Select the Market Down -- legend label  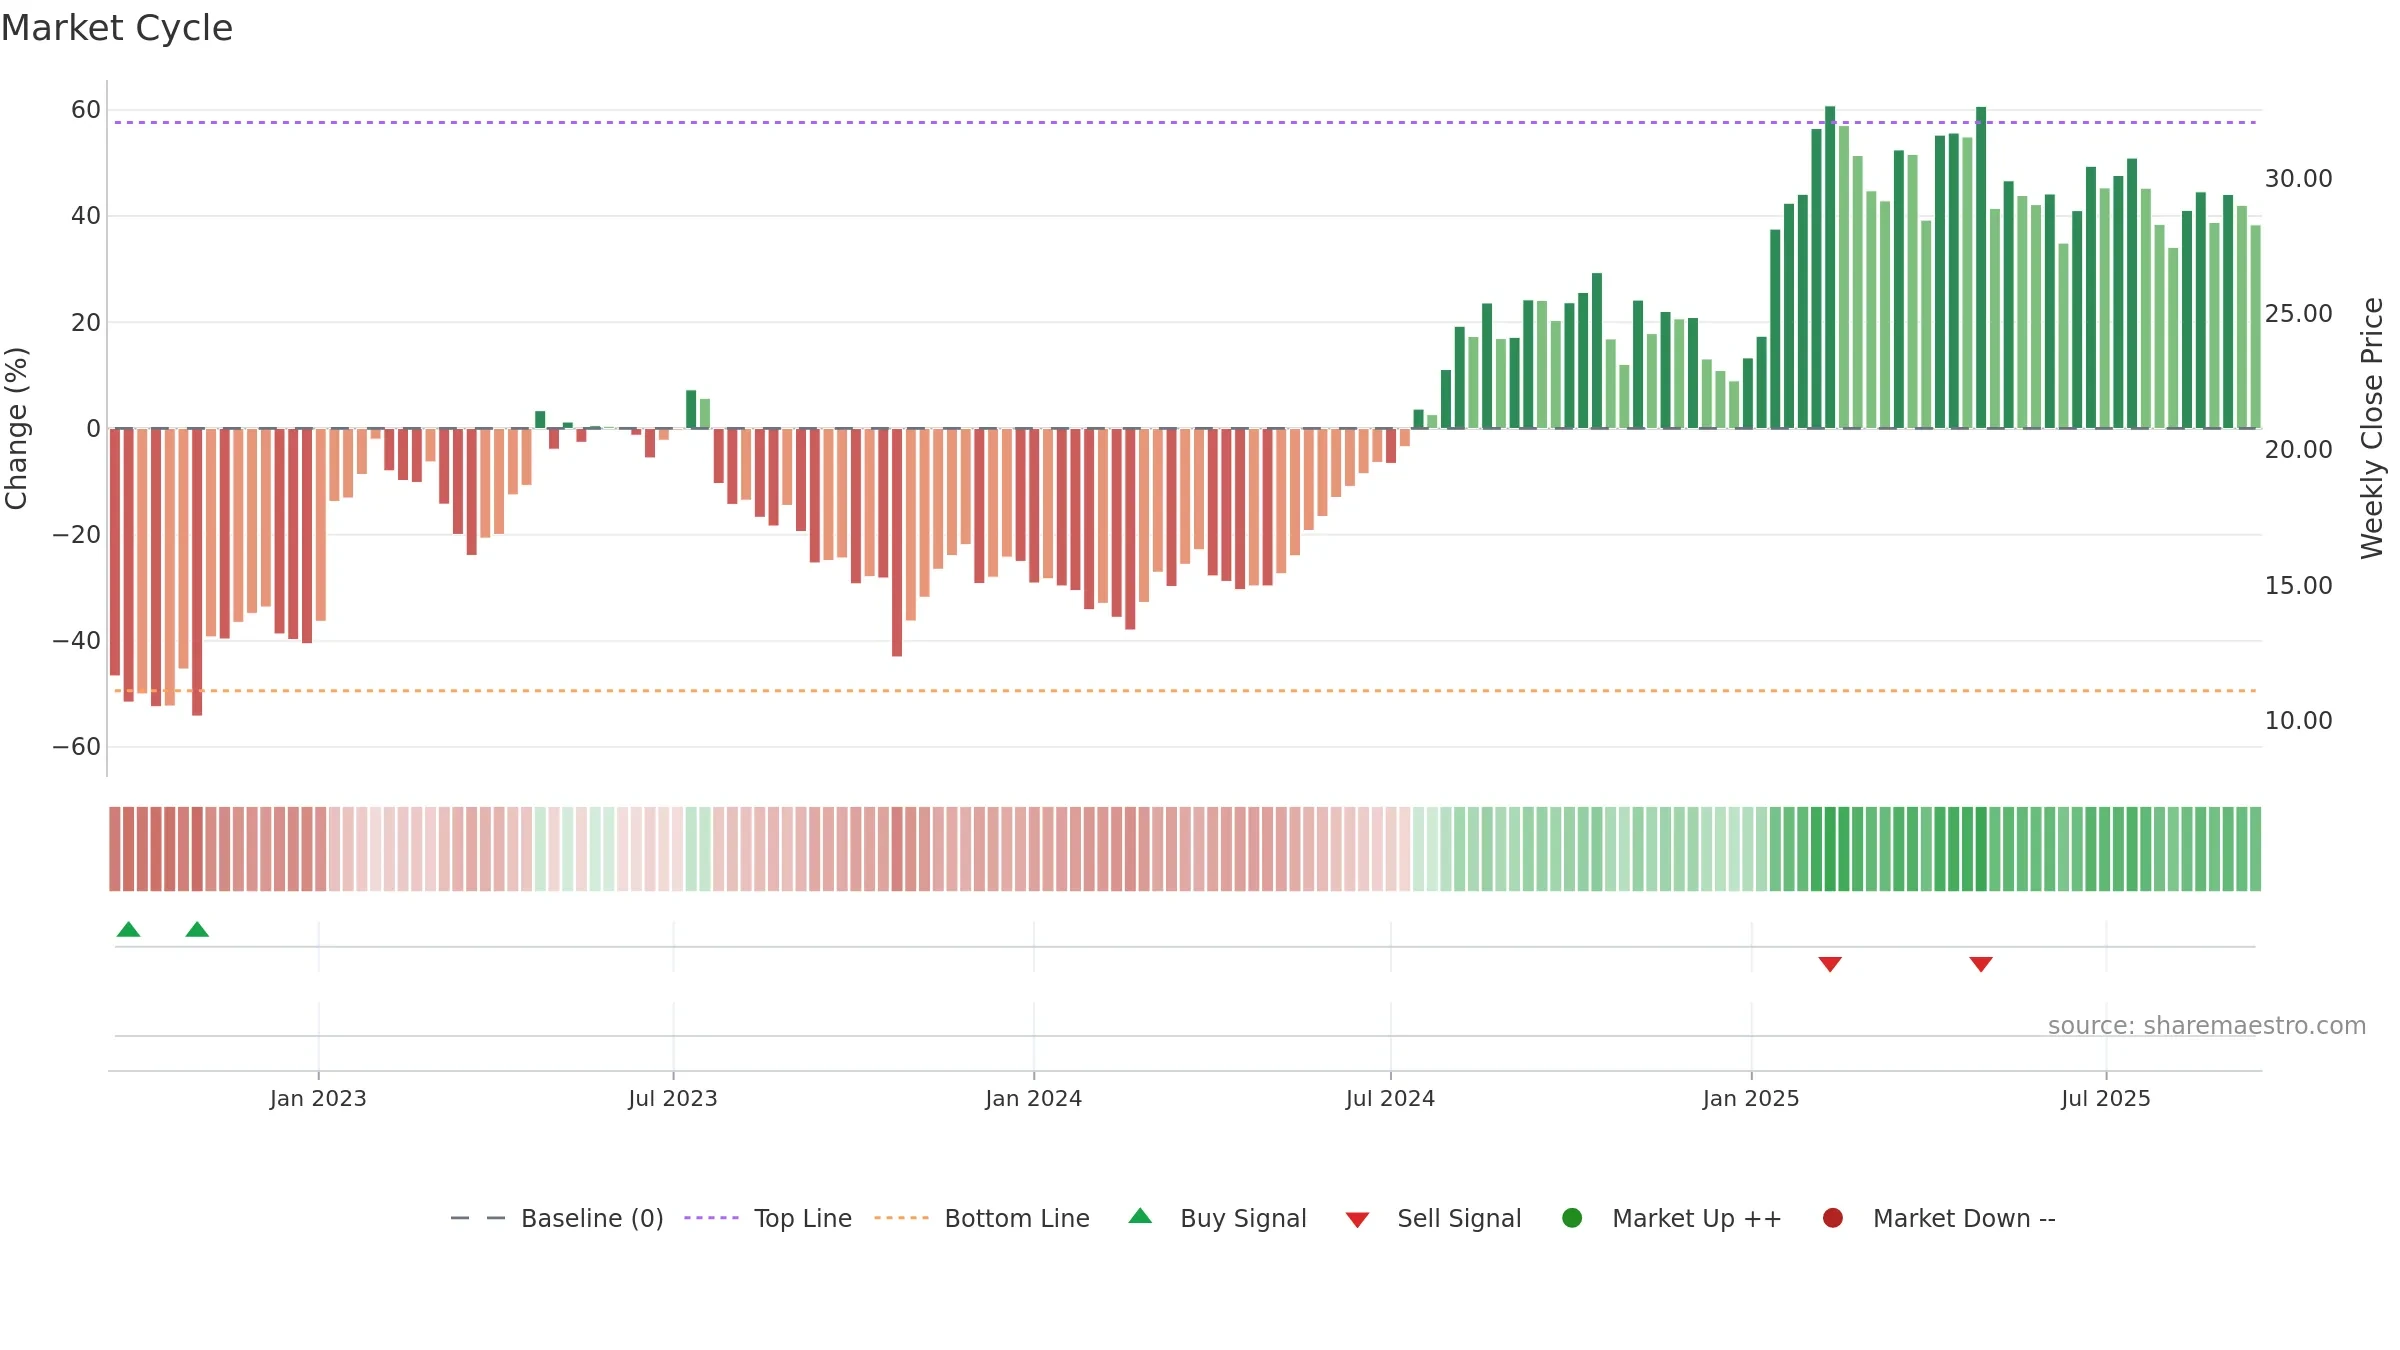1964,1218
